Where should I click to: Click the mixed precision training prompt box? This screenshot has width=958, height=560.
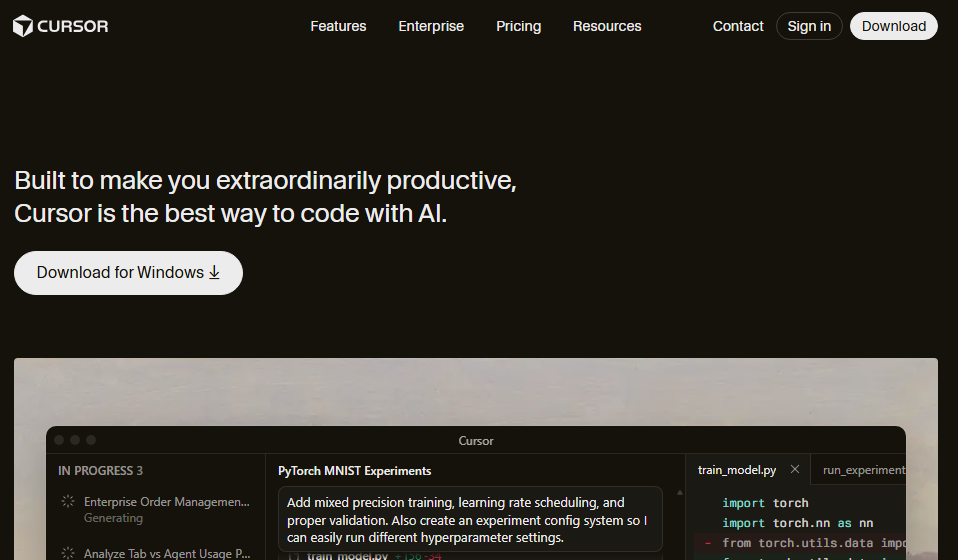point(470,520)
